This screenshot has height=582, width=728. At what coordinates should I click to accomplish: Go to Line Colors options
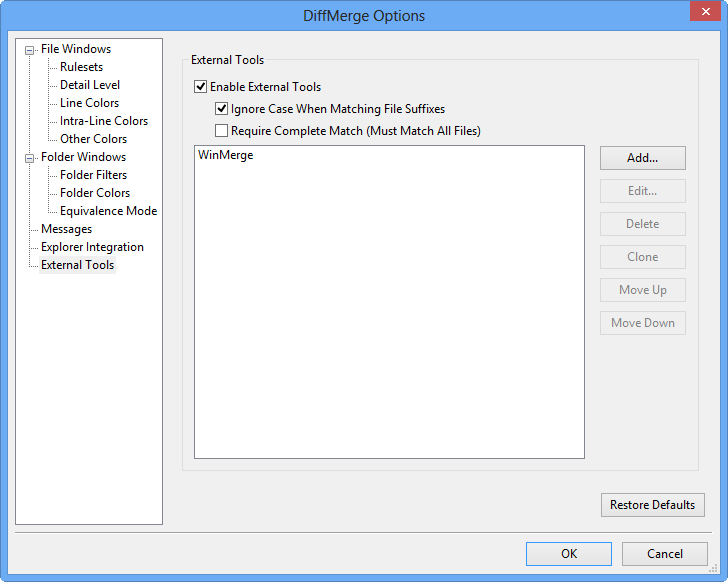pyautogui.click(x=89, y=103)
